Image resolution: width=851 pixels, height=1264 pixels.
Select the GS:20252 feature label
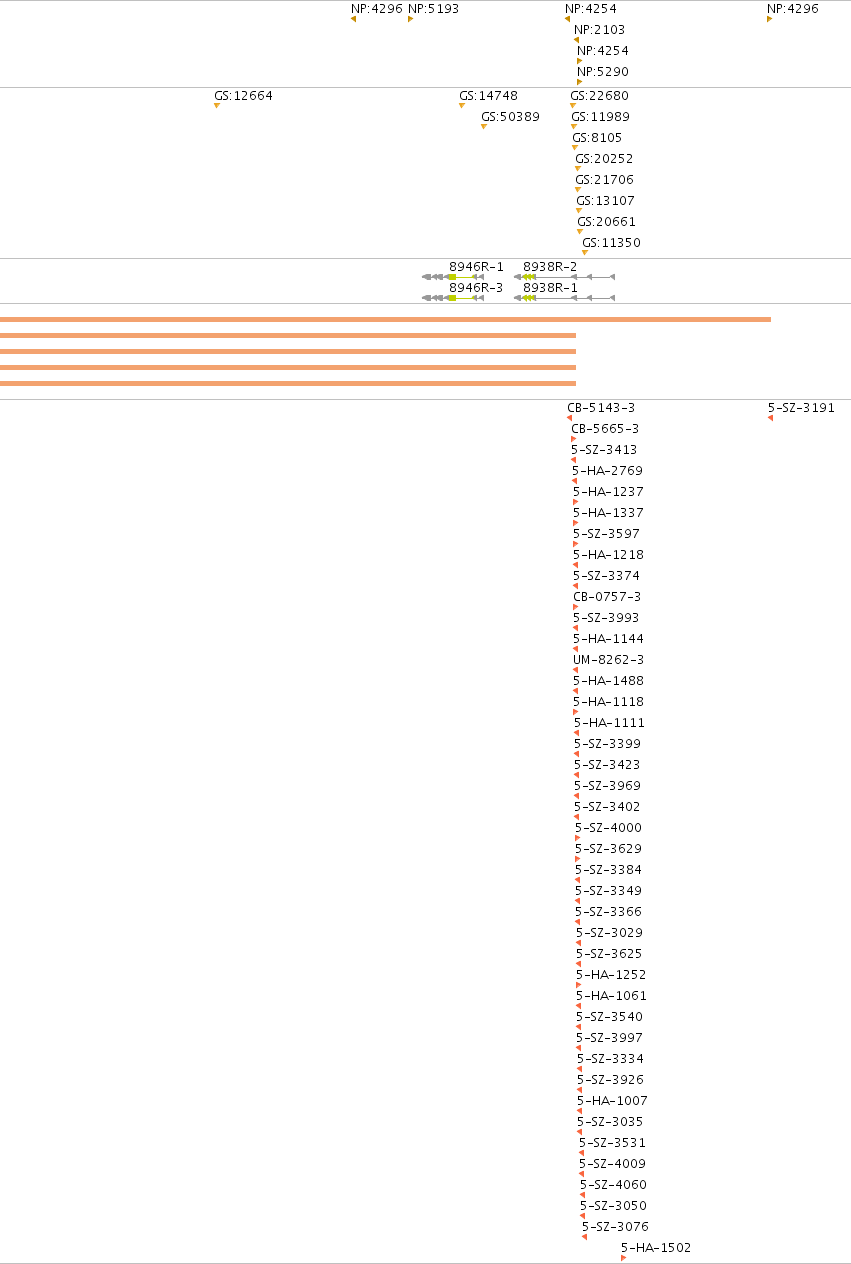click(x=604, y=159)
